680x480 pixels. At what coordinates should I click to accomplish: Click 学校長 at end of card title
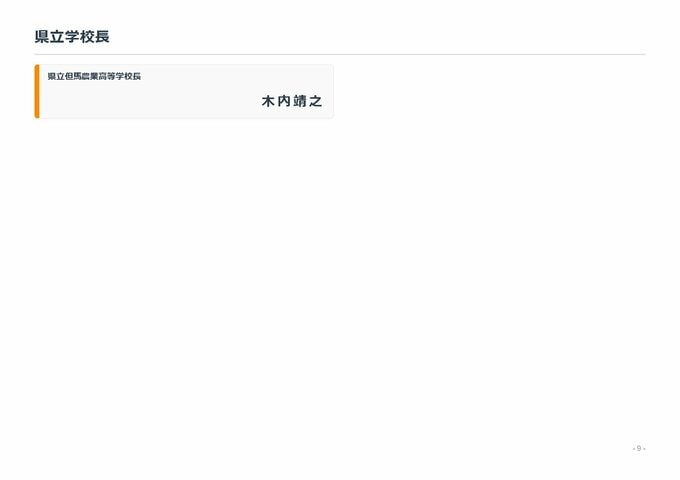(x=128, y=76)
